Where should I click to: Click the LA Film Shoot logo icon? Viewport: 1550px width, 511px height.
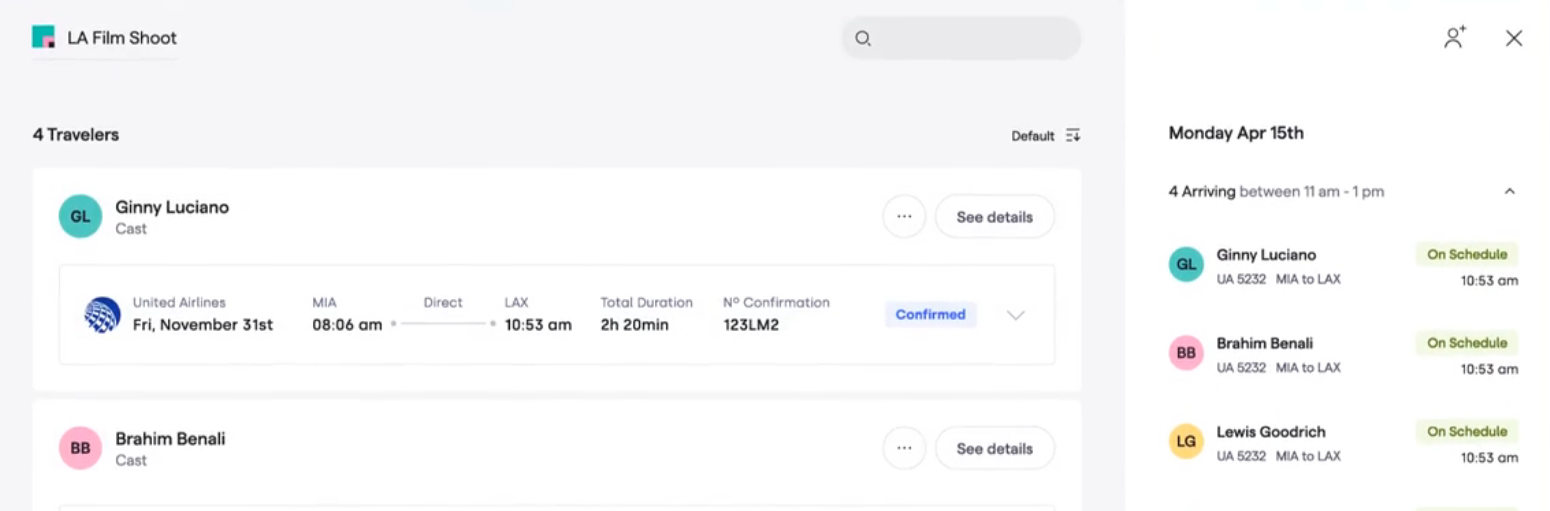tap(43, 38)
